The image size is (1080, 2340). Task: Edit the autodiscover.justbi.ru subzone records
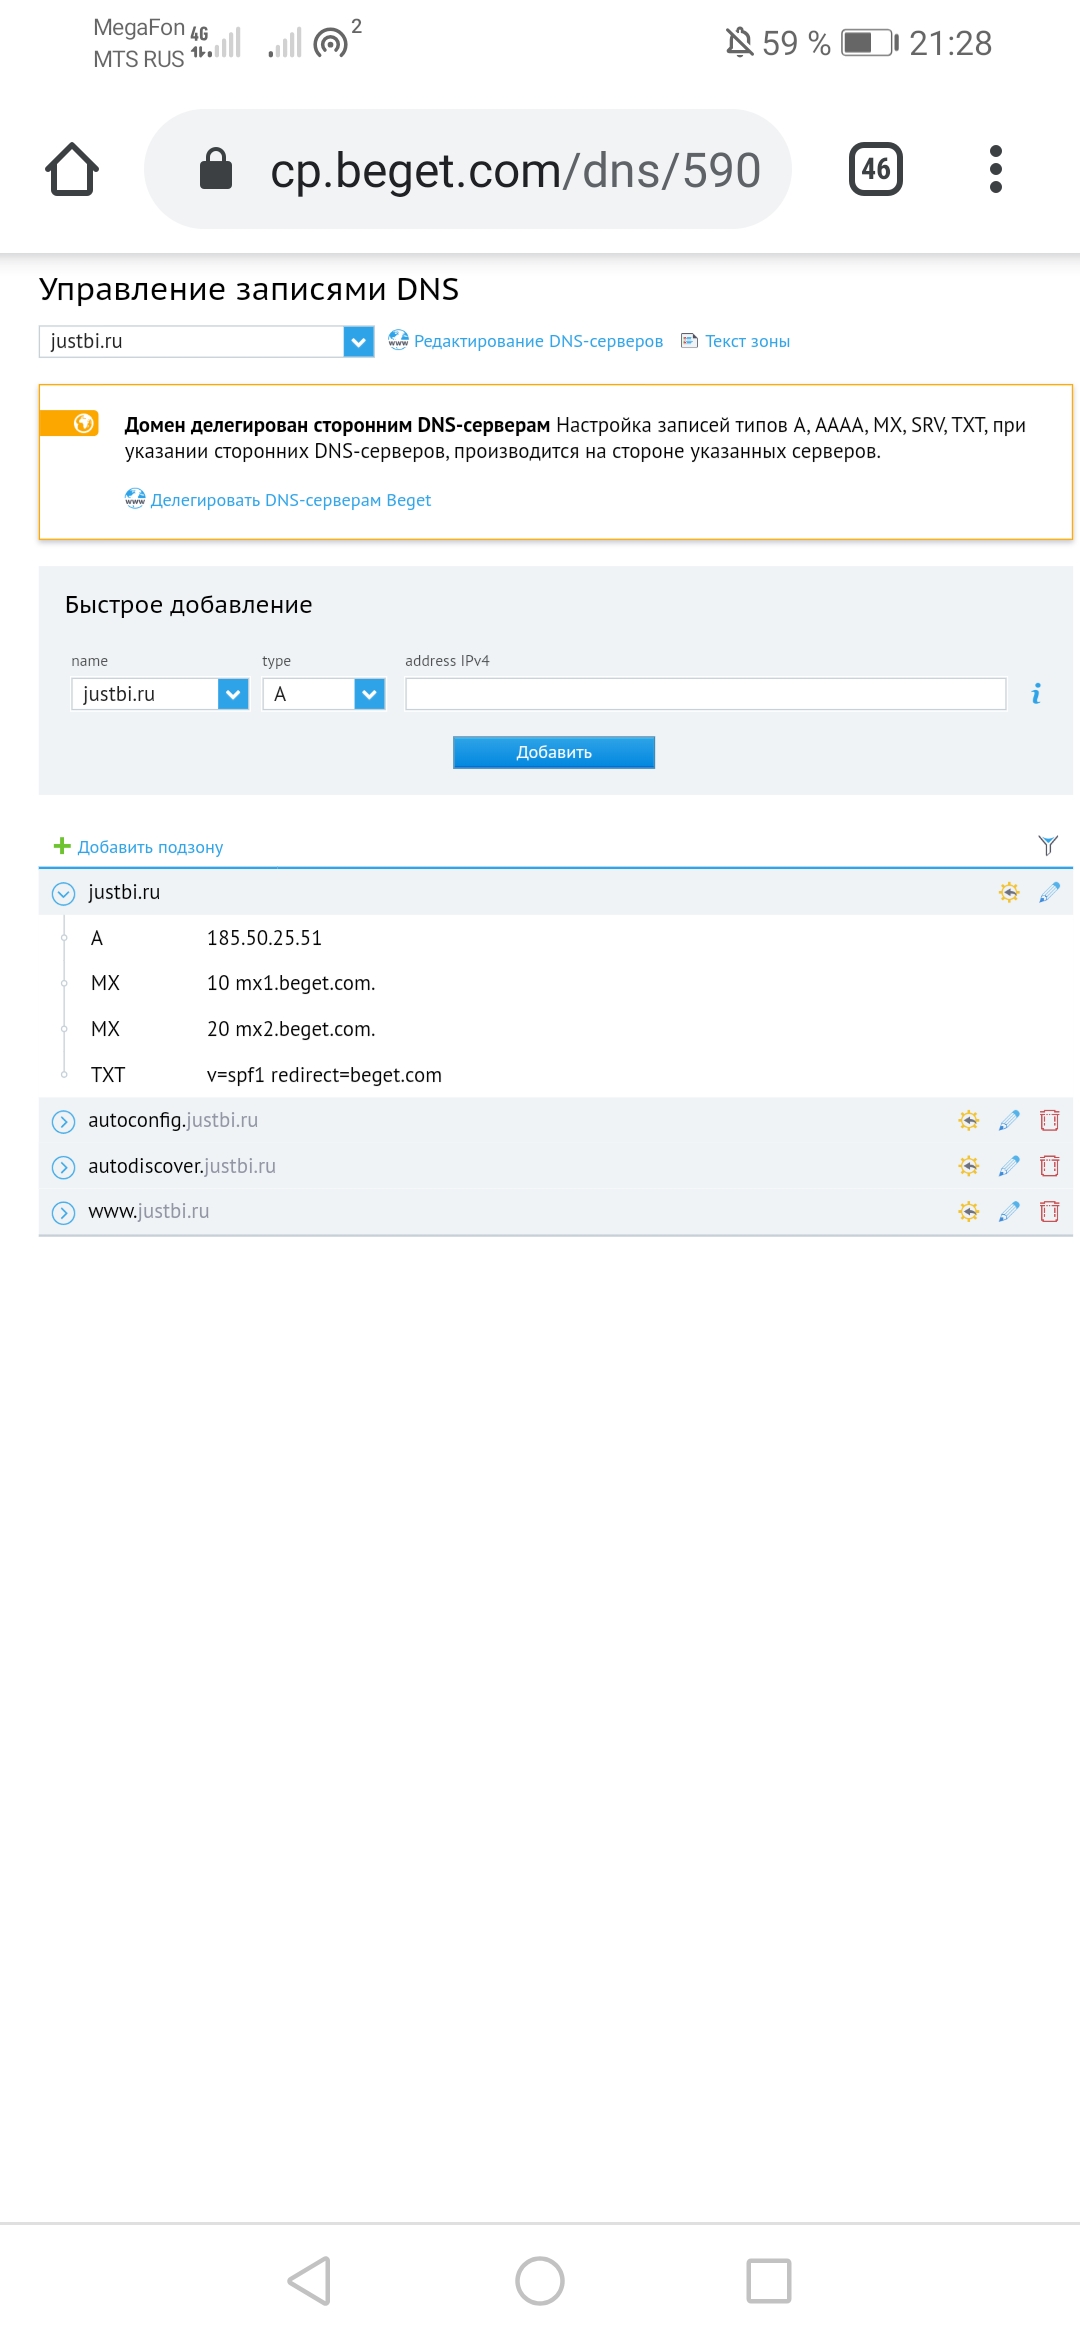[x=1009, y=1166]
